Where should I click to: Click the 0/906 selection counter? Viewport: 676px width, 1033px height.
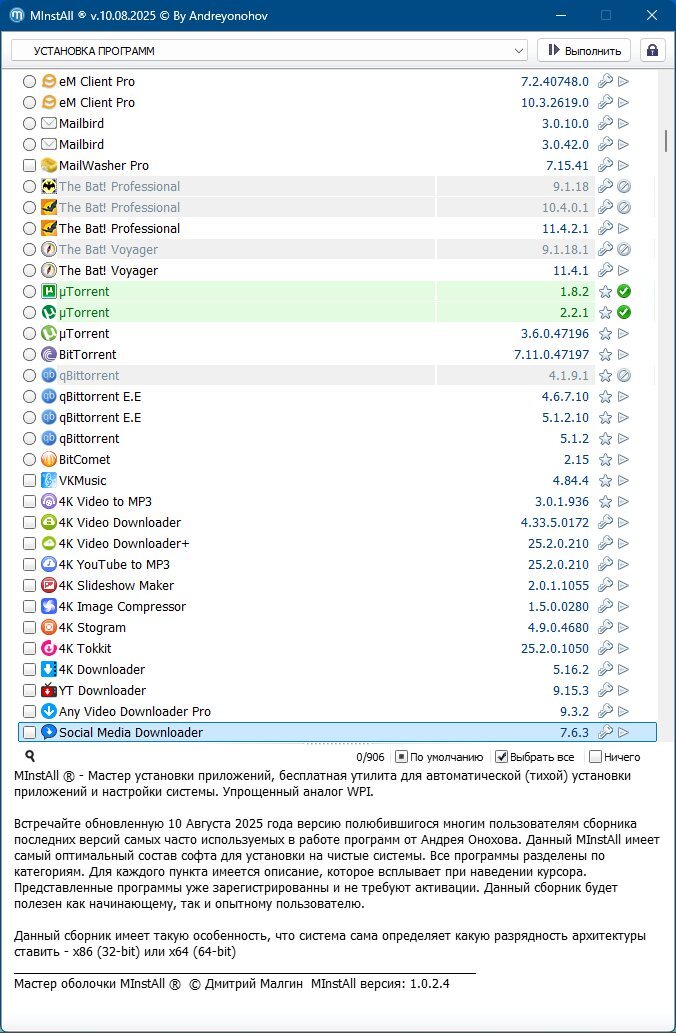coord(370,757)
